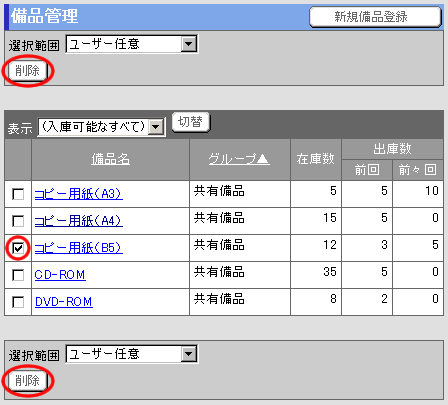
Task: Open the DVD-ROM item link
Action: click(64, 302)
